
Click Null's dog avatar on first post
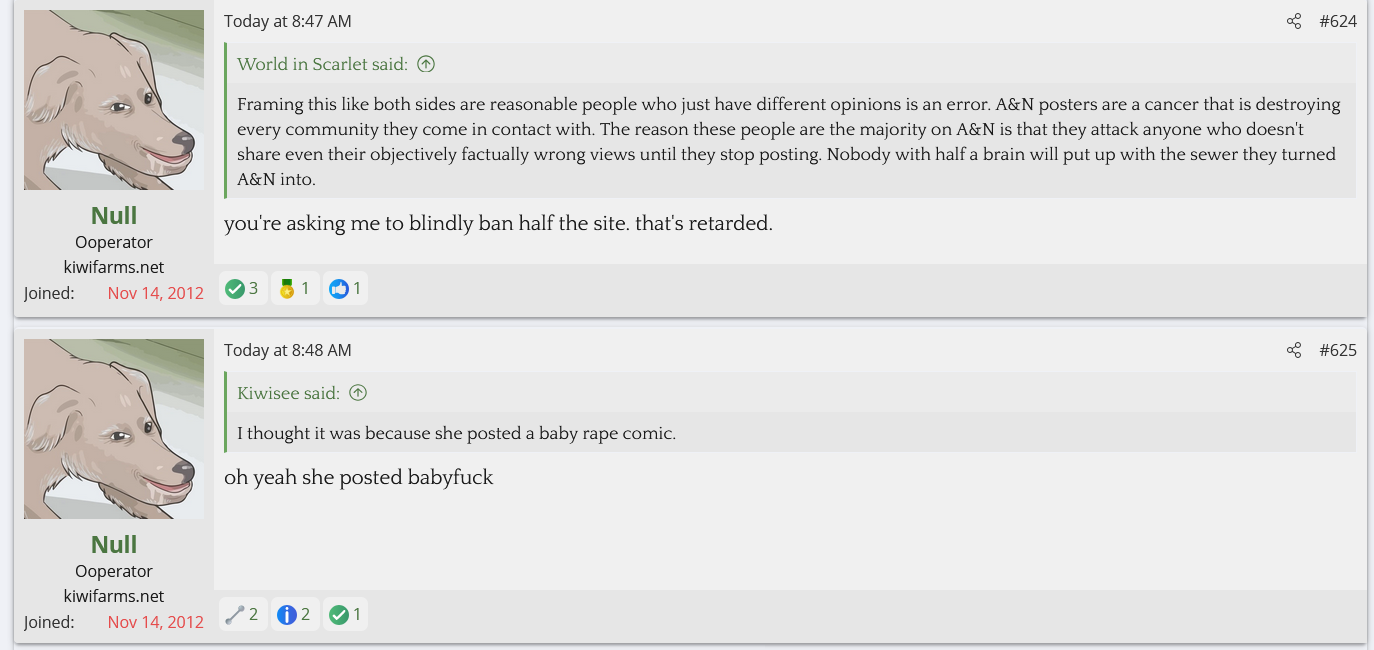tap(114, 100)
